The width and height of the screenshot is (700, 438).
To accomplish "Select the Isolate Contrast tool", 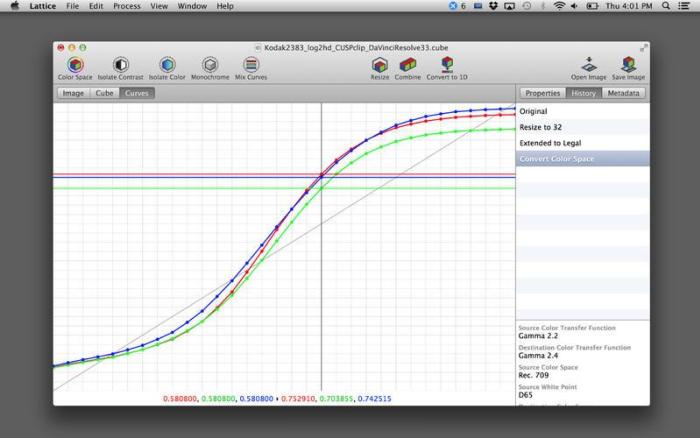I will 120,65.
